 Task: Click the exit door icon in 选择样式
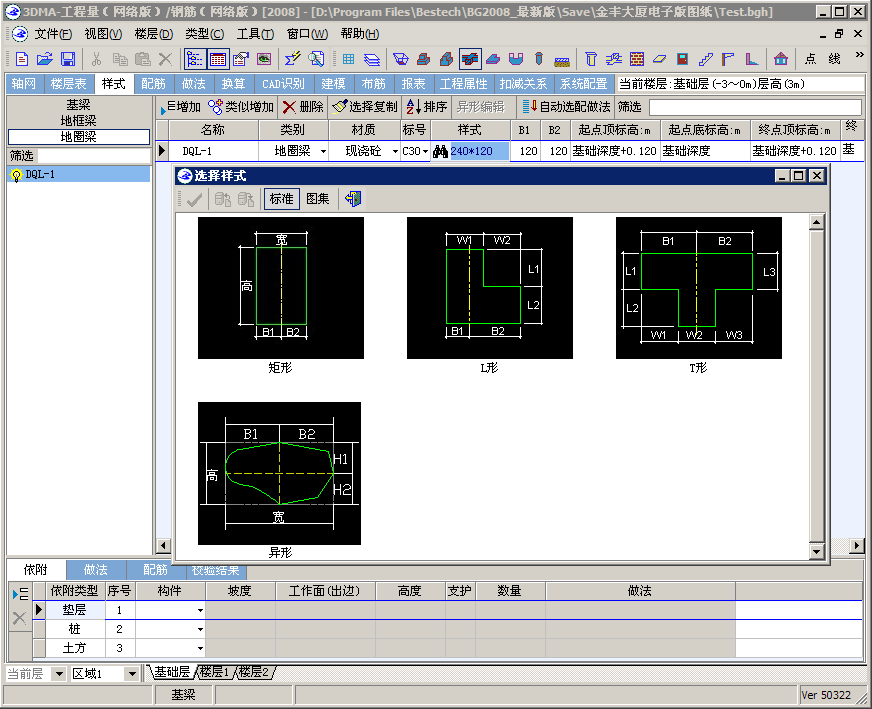click(x=353, y=199)
